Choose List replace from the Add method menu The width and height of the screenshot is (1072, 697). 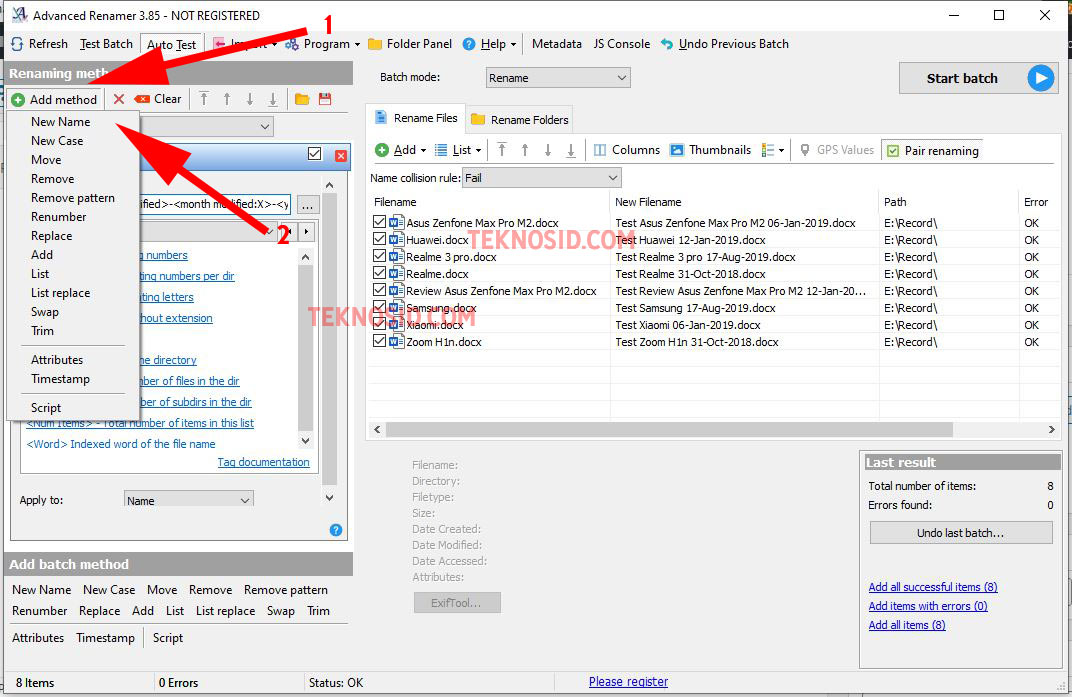(x=60, y=293)
